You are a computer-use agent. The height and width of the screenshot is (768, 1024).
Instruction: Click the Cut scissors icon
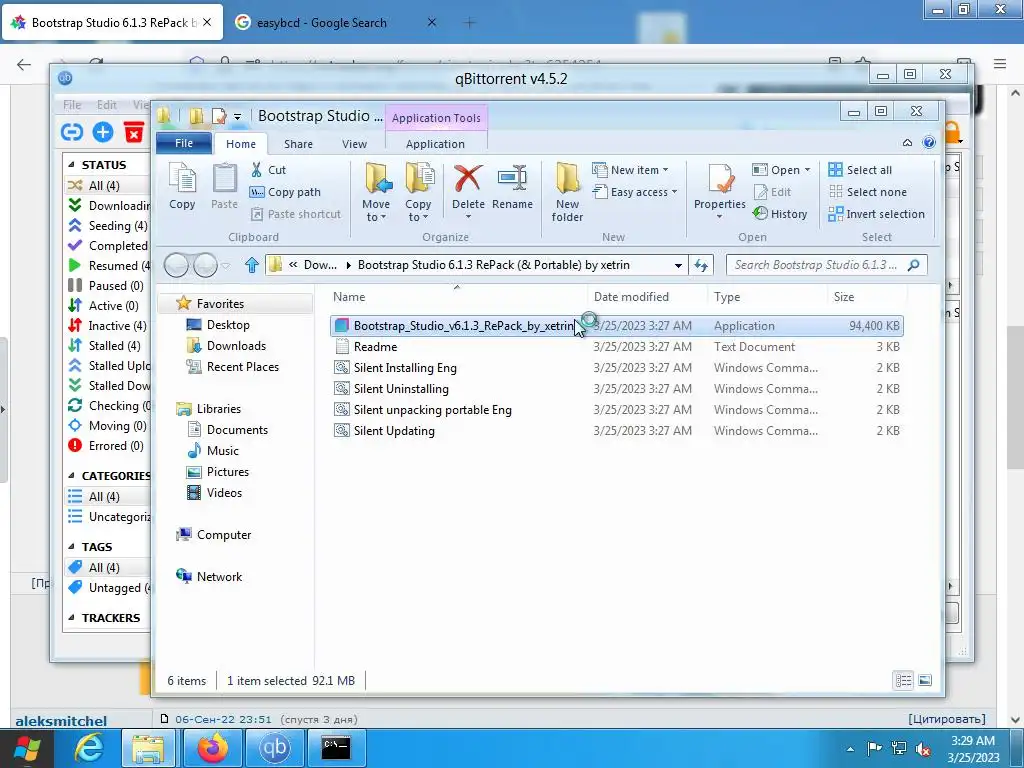click(x=257, y=170)
